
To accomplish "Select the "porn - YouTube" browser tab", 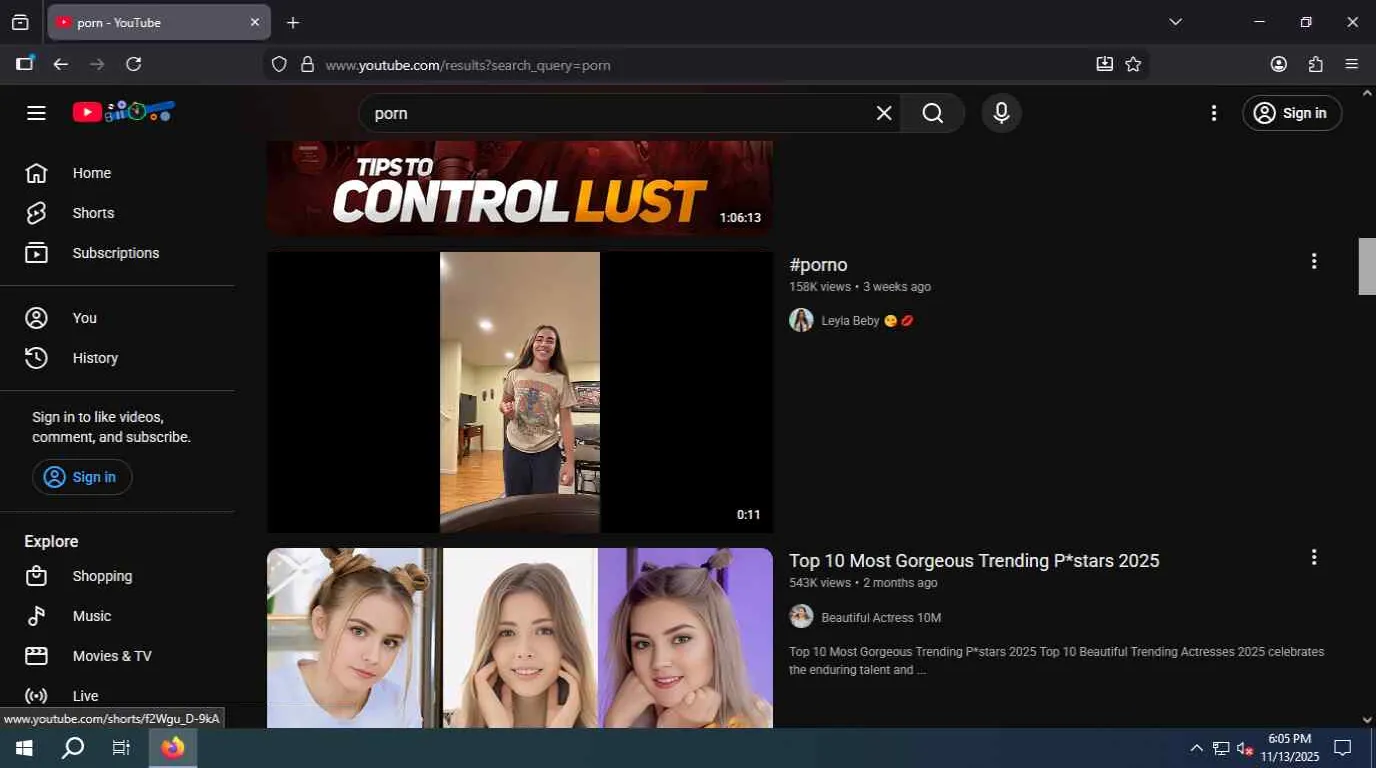I will pyautogui.click(x=159, y=22).
